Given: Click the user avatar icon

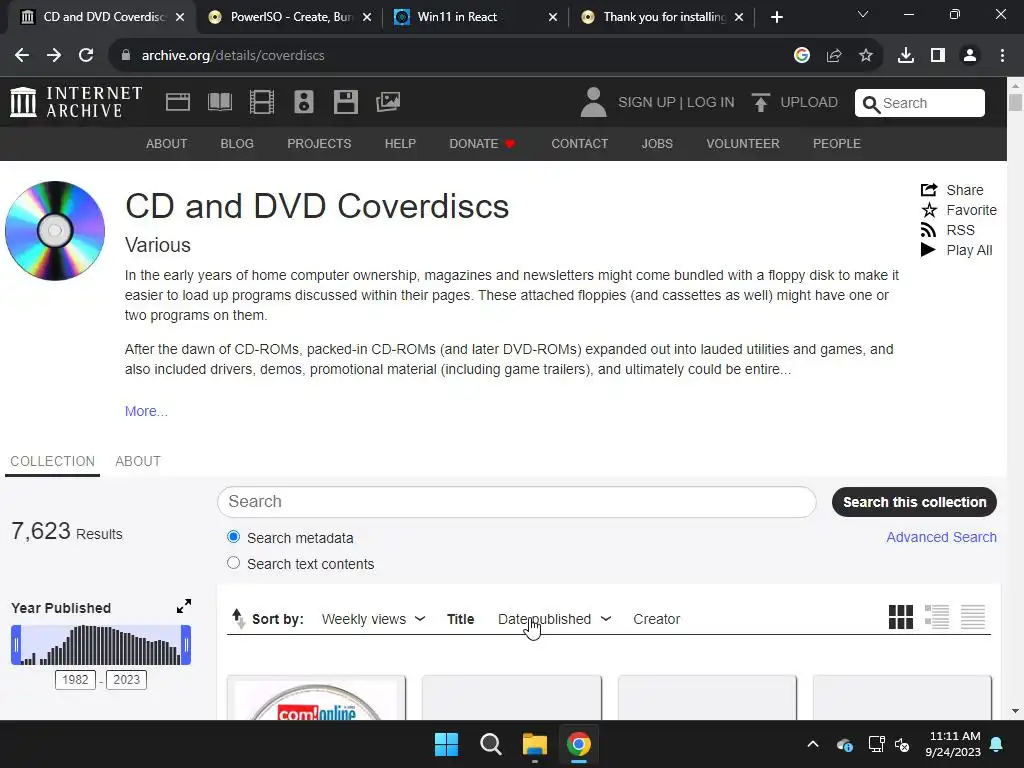Looking at the screenshot, I should [593, 103].
